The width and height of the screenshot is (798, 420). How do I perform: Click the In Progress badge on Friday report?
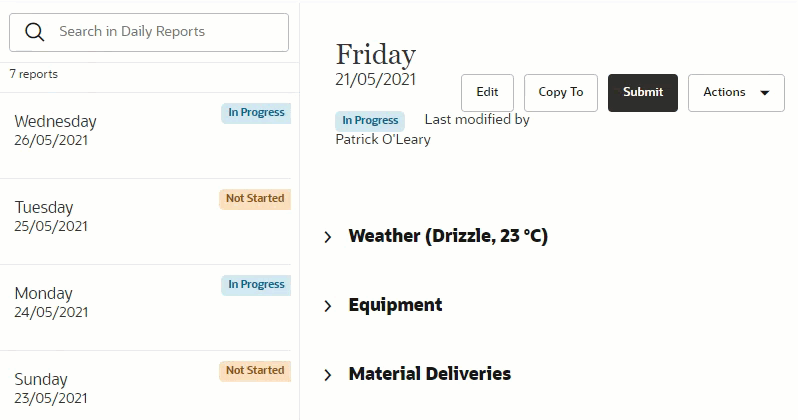(x=370, y=120)
